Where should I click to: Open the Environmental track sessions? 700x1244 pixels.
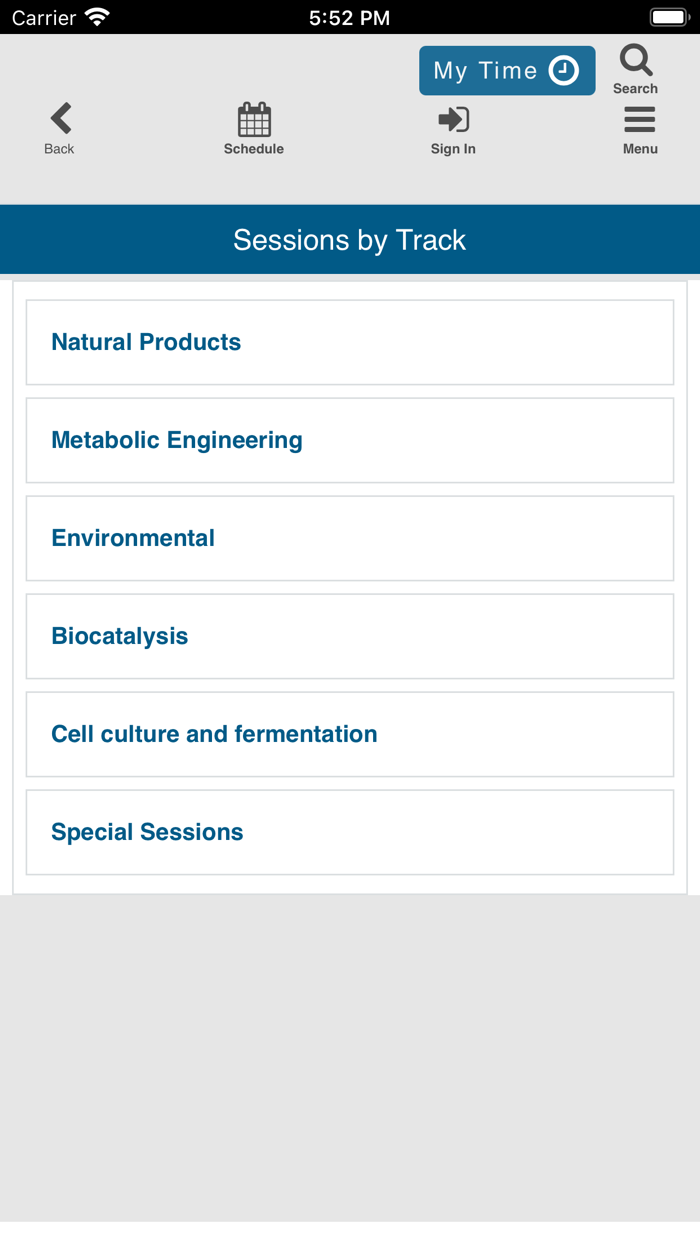click(350, 538)
